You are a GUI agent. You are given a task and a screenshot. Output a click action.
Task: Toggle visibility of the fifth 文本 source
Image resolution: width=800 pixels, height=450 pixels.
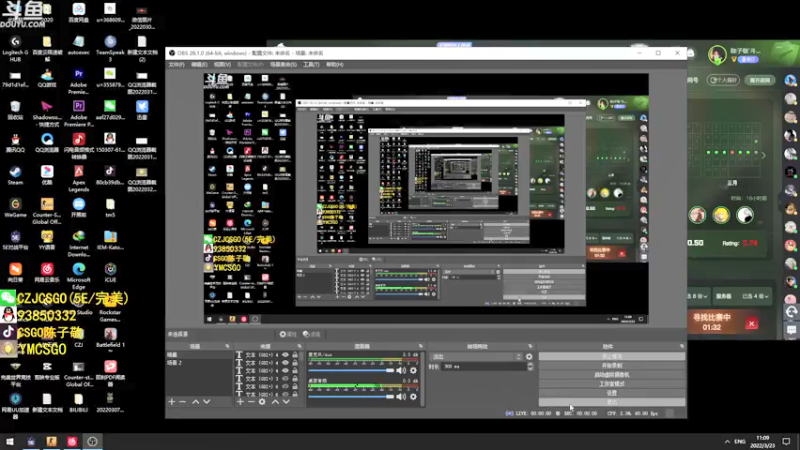pos(285,387)
